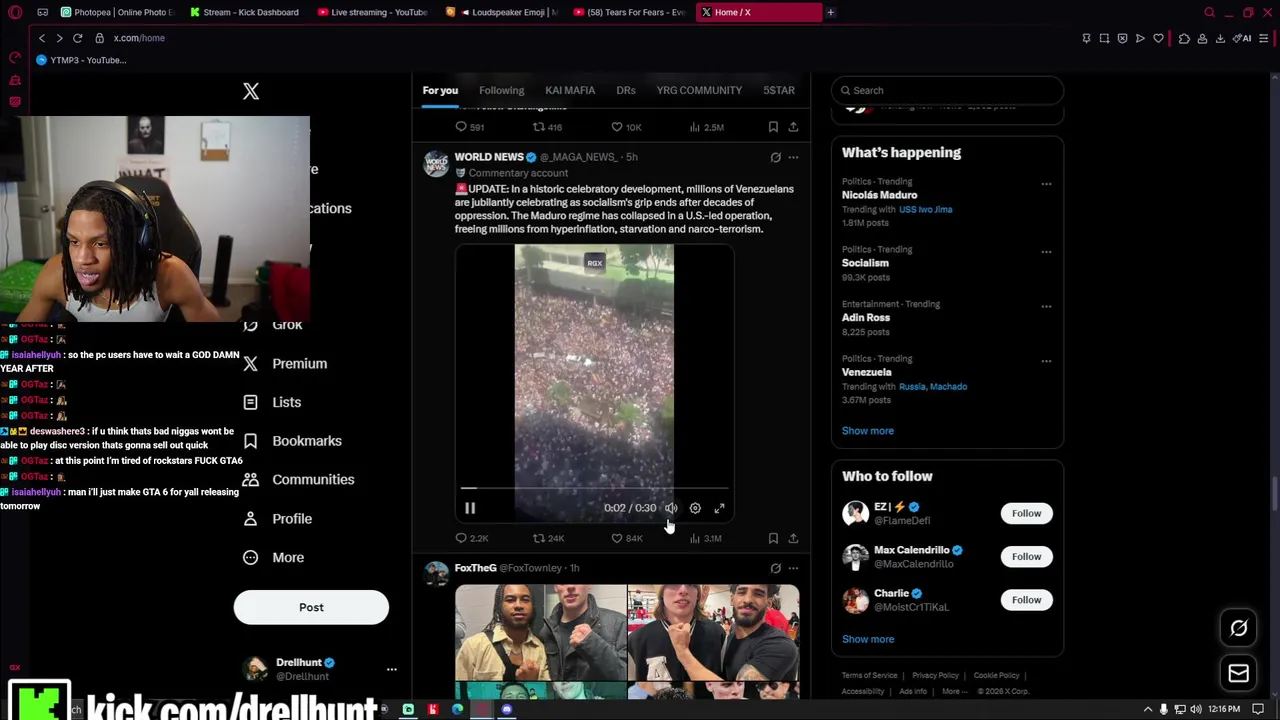Go back in browser history

[x=41, y=38]
